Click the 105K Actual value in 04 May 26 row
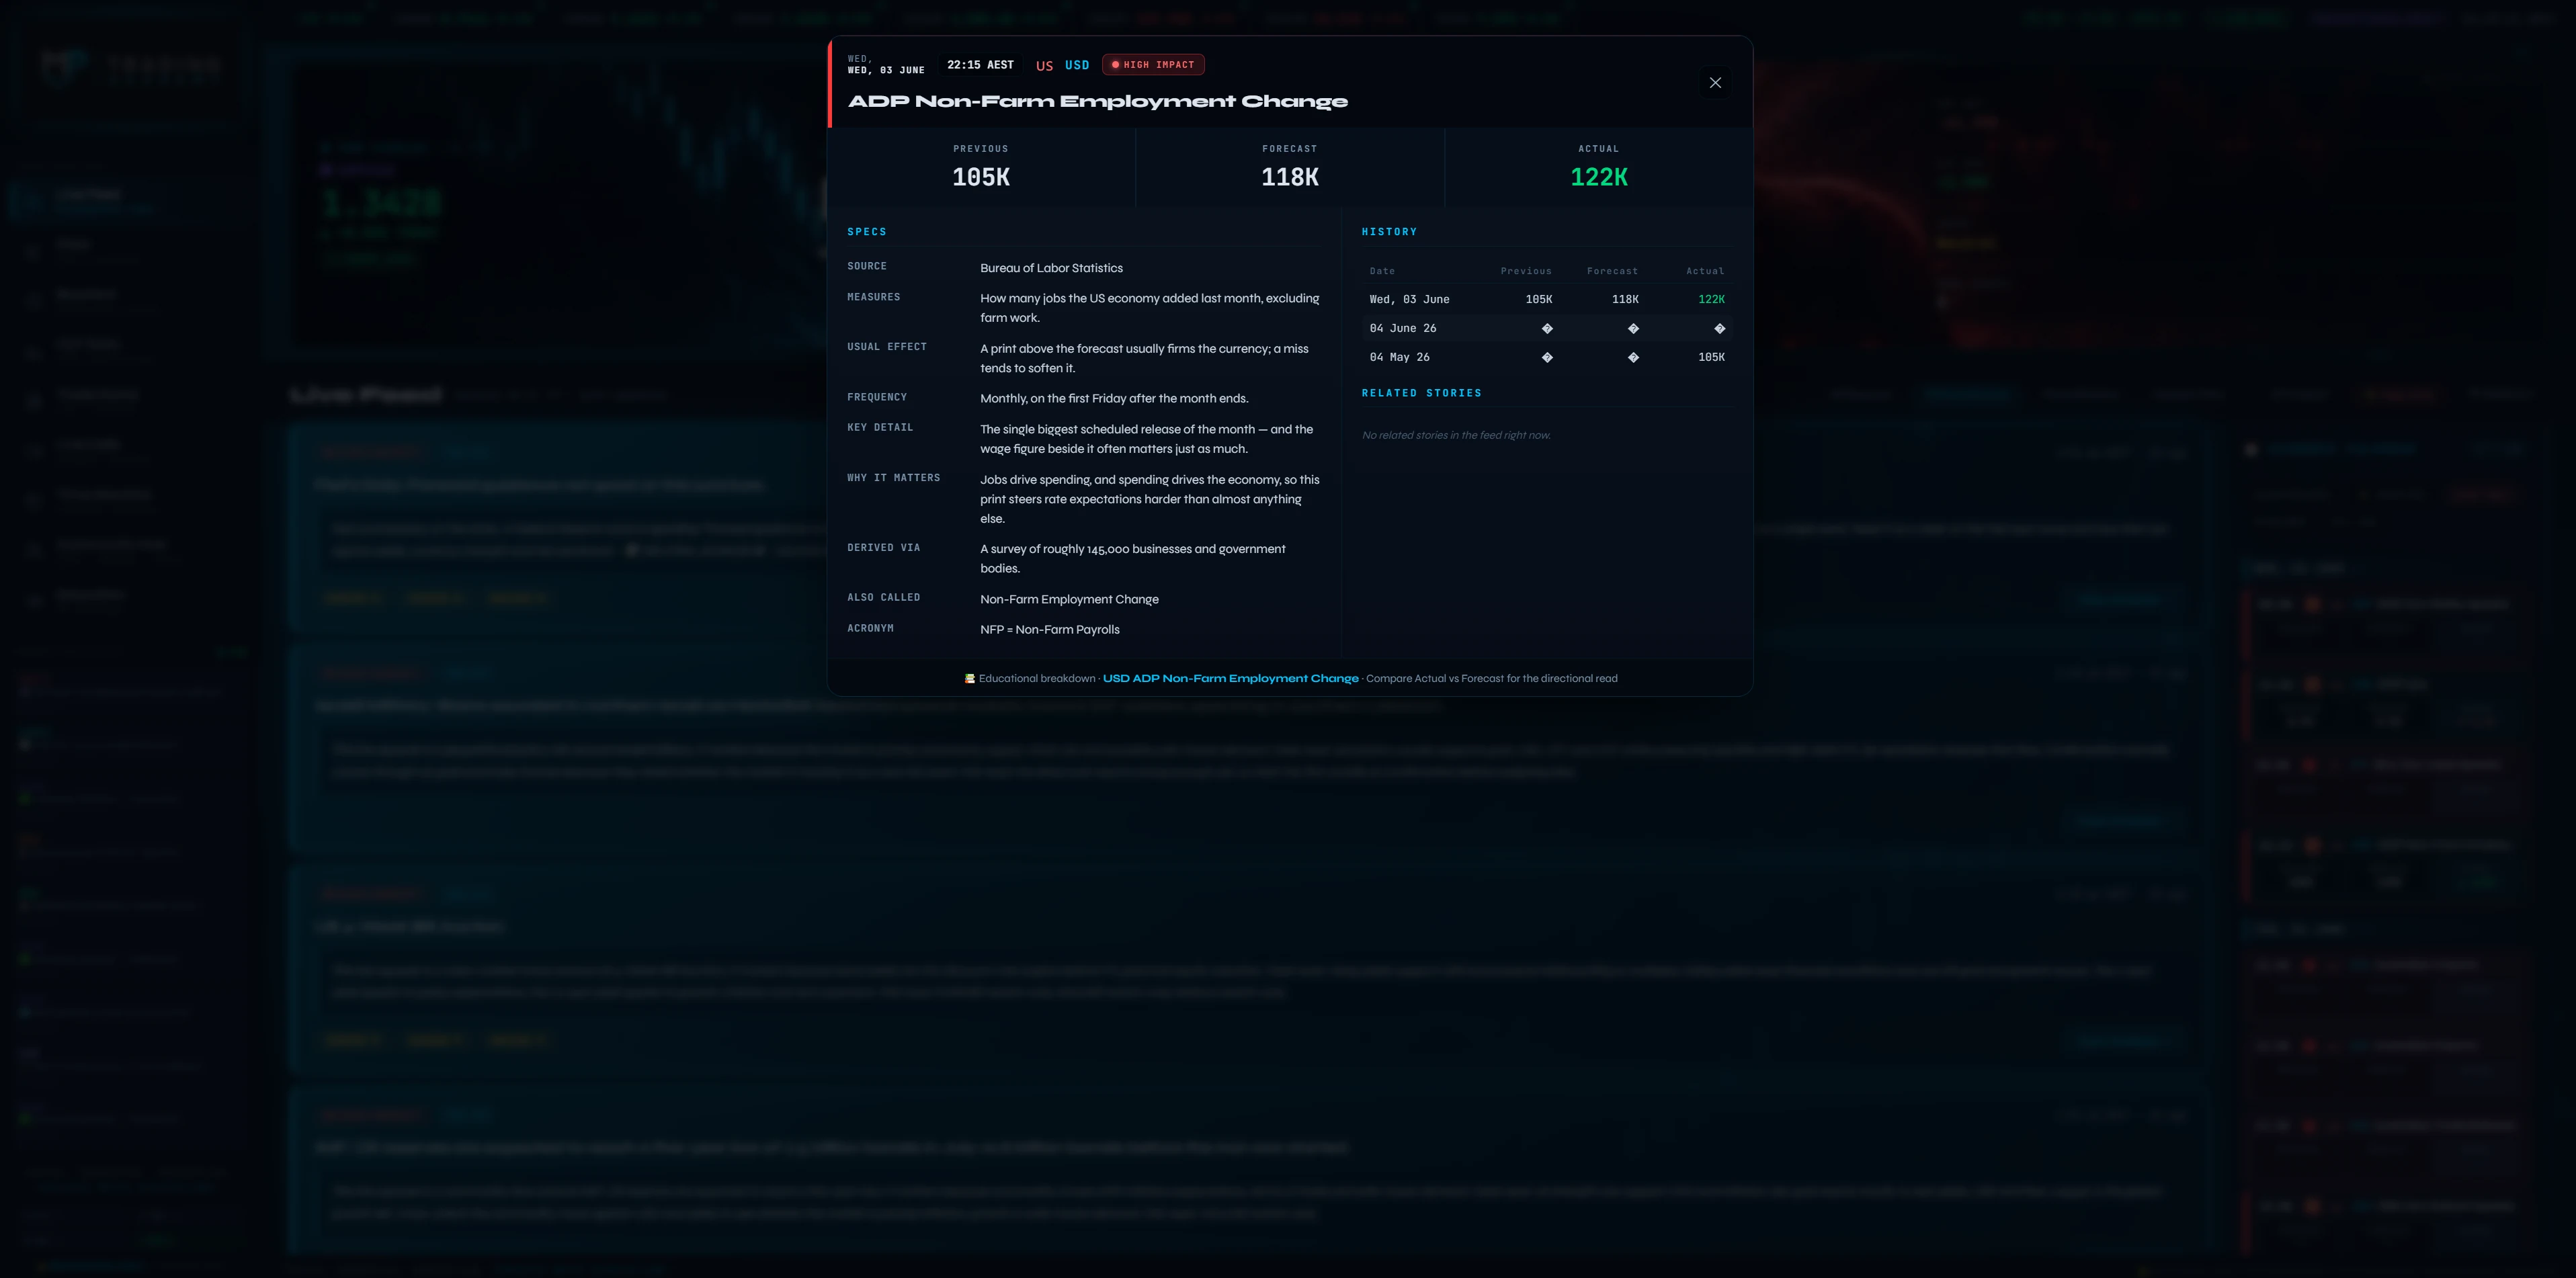The width and height of the screenshot is (2576, 1278). (1711, 357)
